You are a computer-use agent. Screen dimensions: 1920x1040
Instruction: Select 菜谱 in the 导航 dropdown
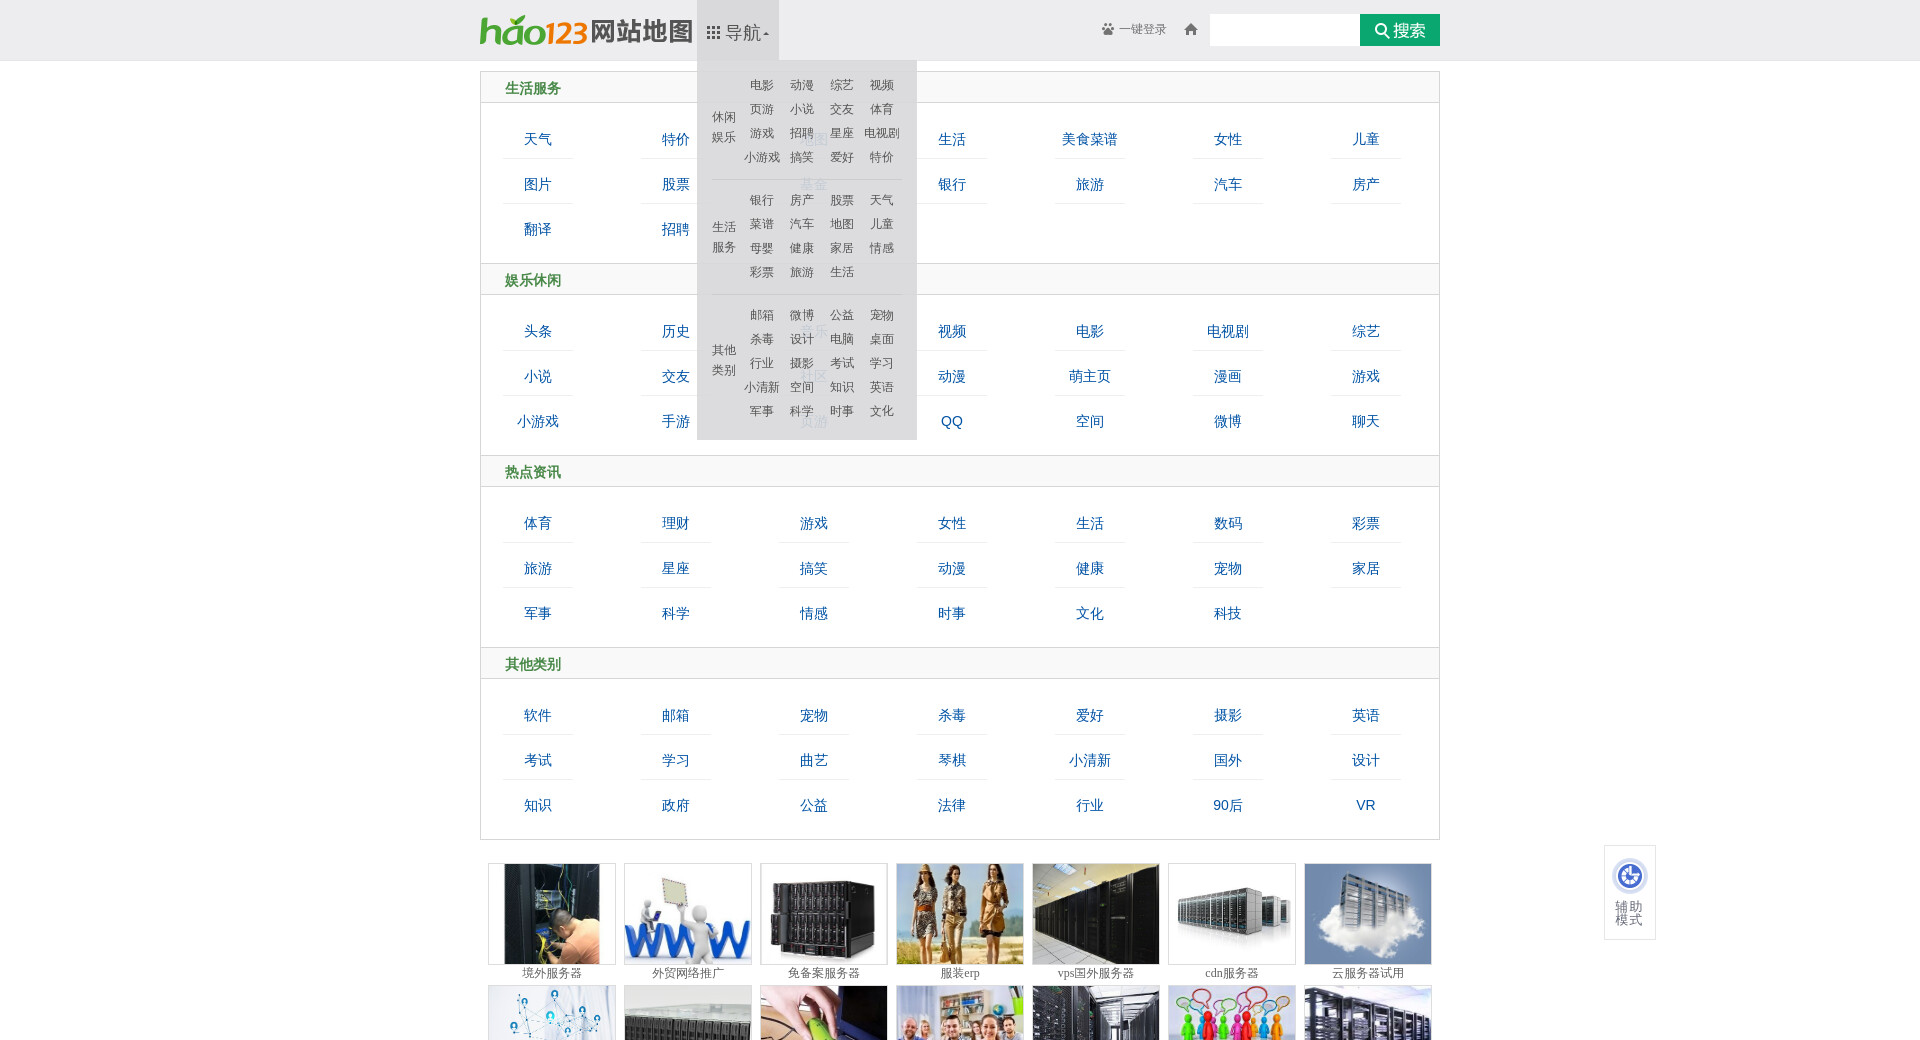(x=762, y=224)
